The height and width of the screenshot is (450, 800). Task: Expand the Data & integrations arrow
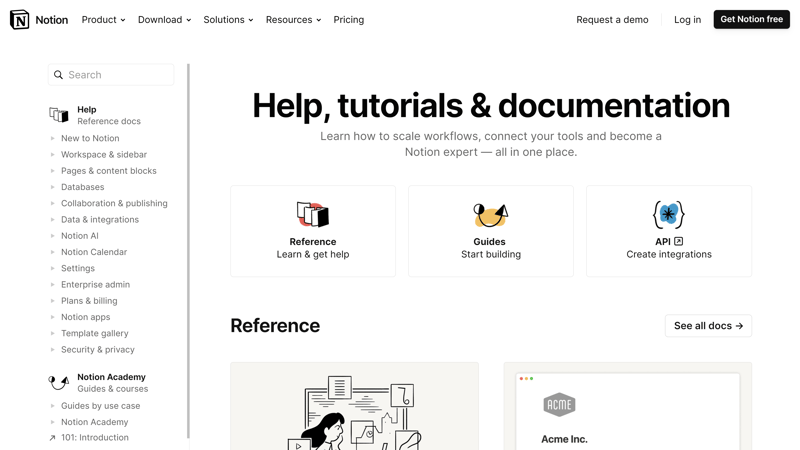tap(52, 220)
